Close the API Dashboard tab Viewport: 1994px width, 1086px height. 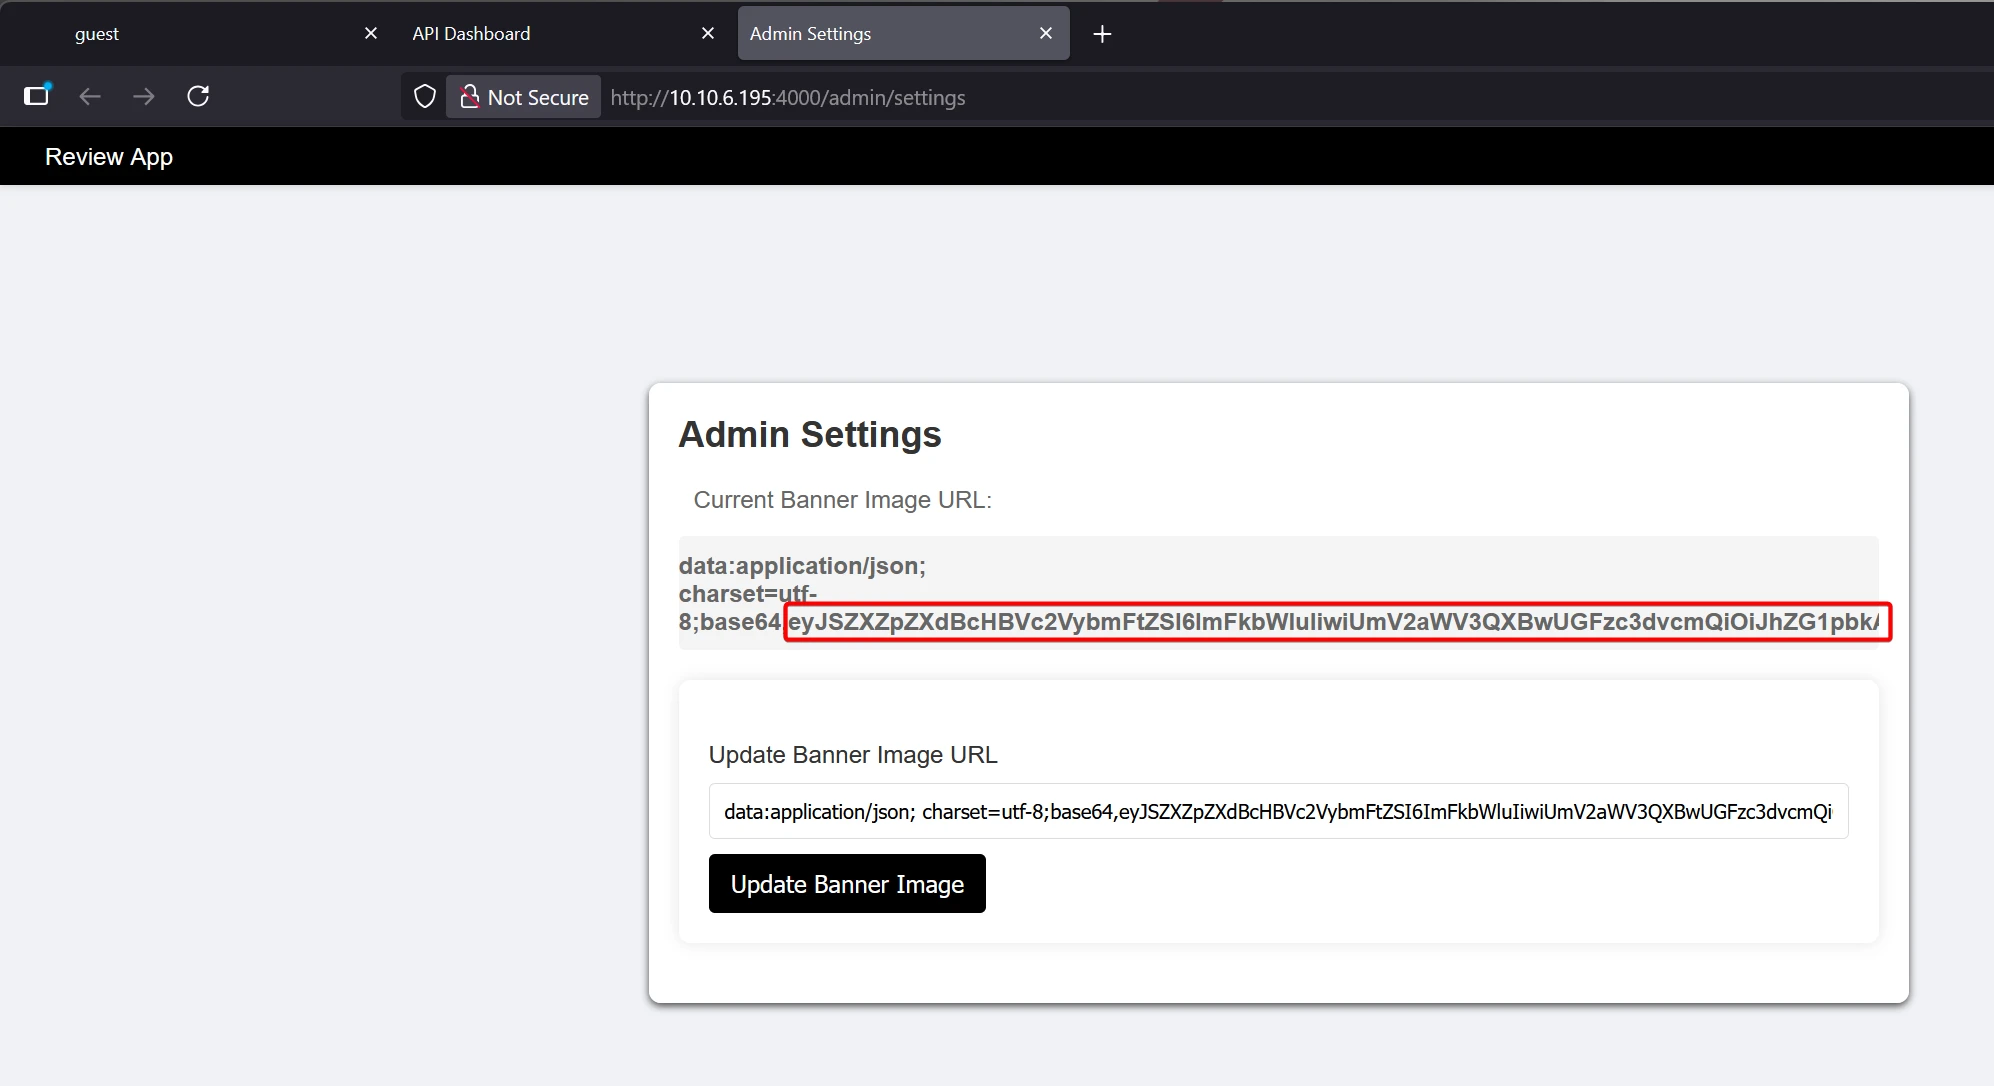pos(708,34)
